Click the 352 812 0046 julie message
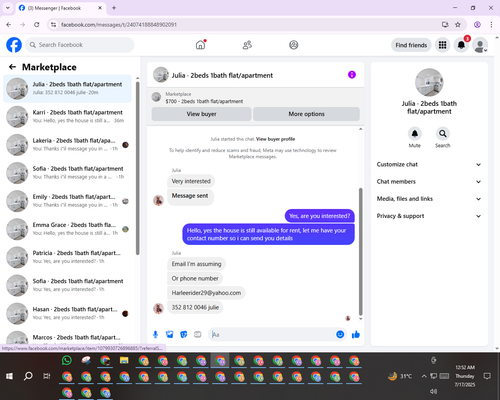 pyautogui.click(x=195, y=307)
